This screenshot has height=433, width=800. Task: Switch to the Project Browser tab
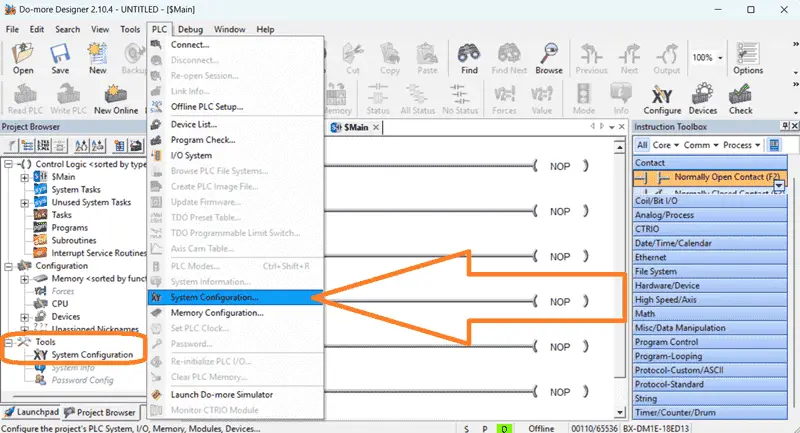click(x=100, y=412)
